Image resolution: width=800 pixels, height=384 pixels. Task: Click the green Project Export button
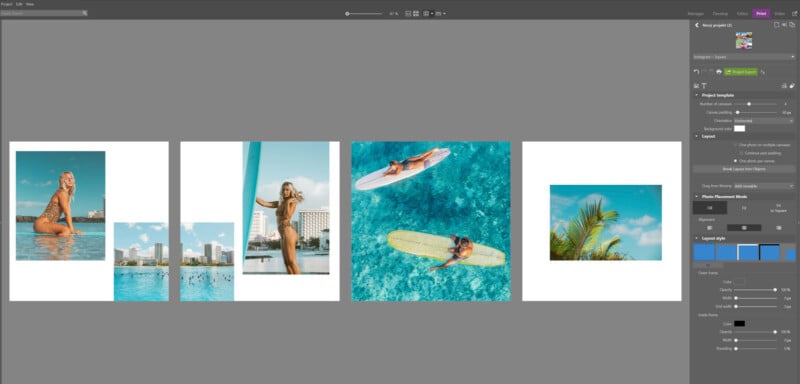pyautogui.click(x=741, y=72)
